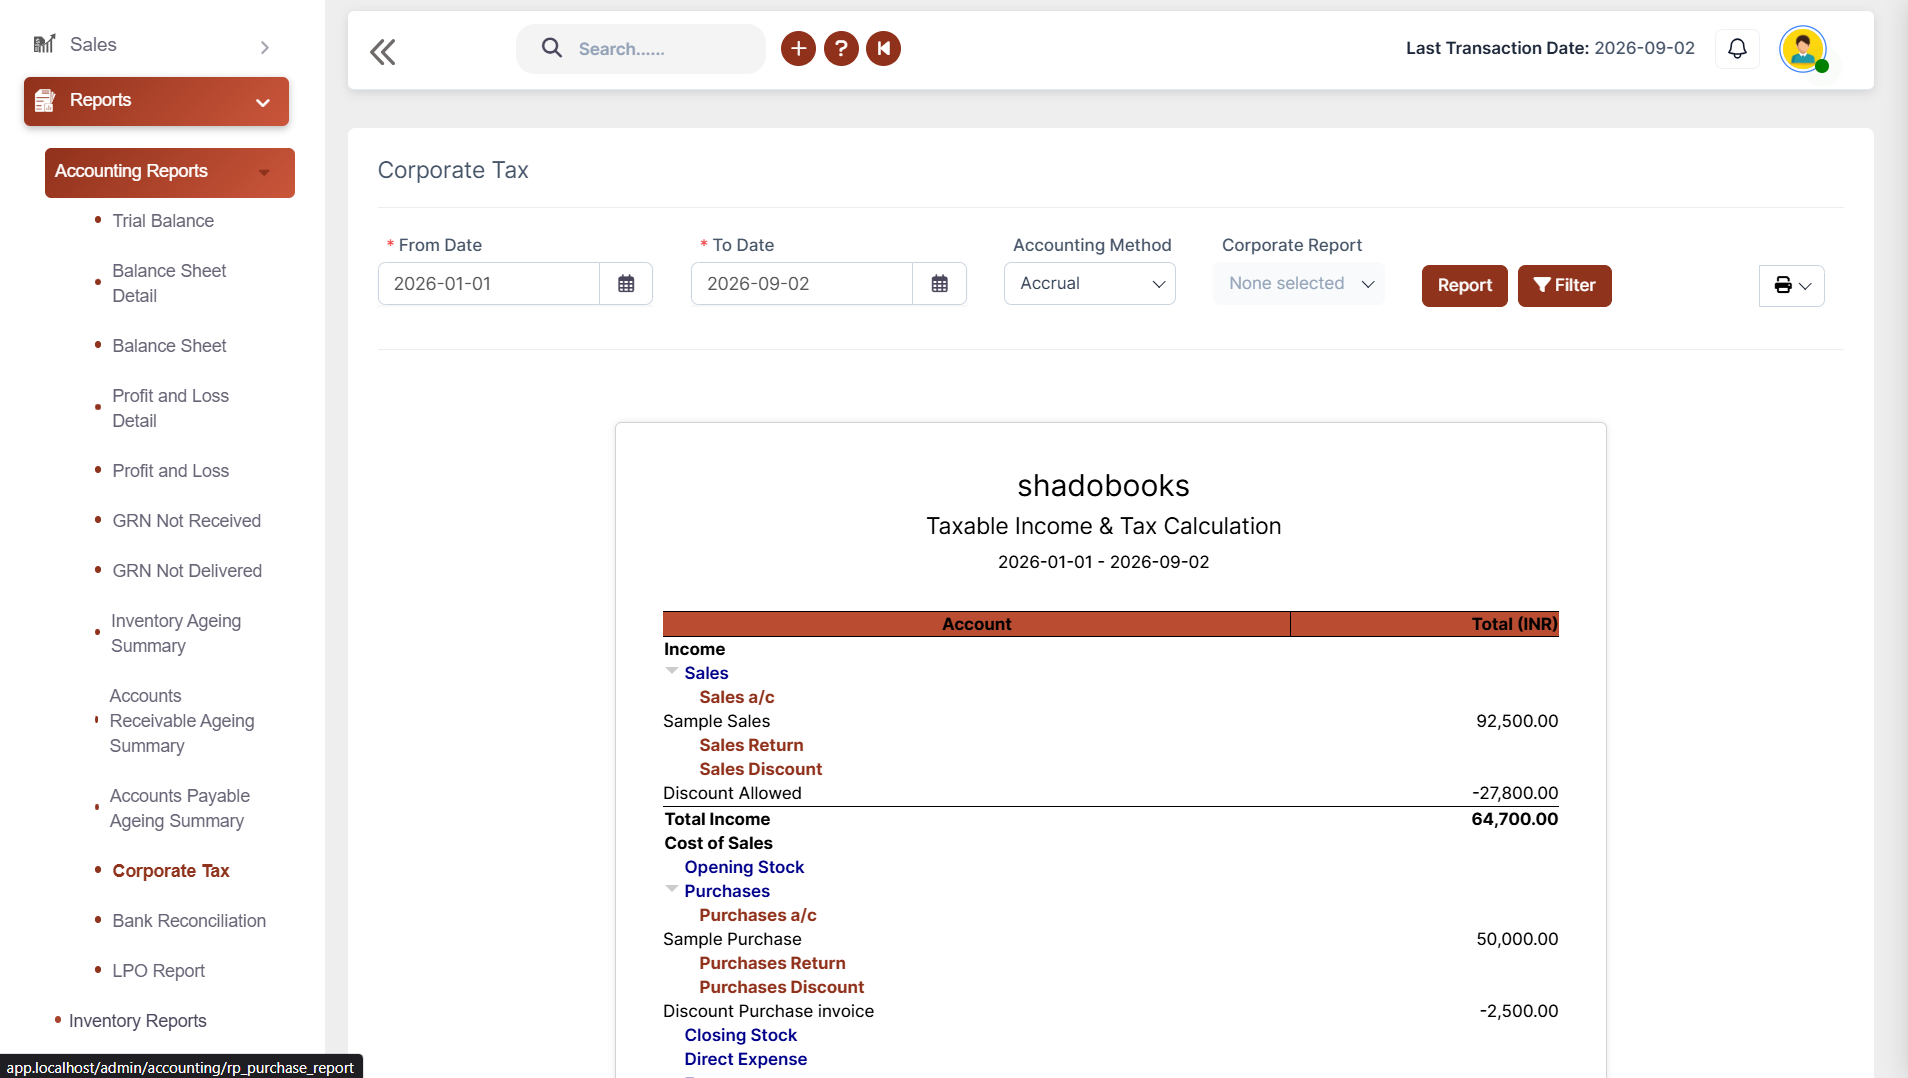Collapse the Purchases group in report
This screenshot has height=1078, width=1908.
click(x=672, y=889)
